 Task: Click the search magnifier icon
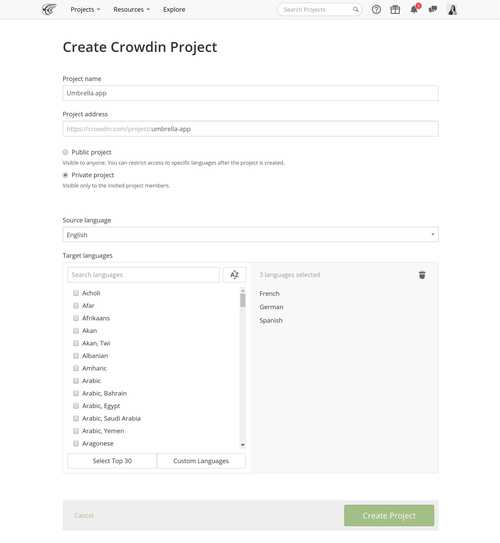pos(355,10)
